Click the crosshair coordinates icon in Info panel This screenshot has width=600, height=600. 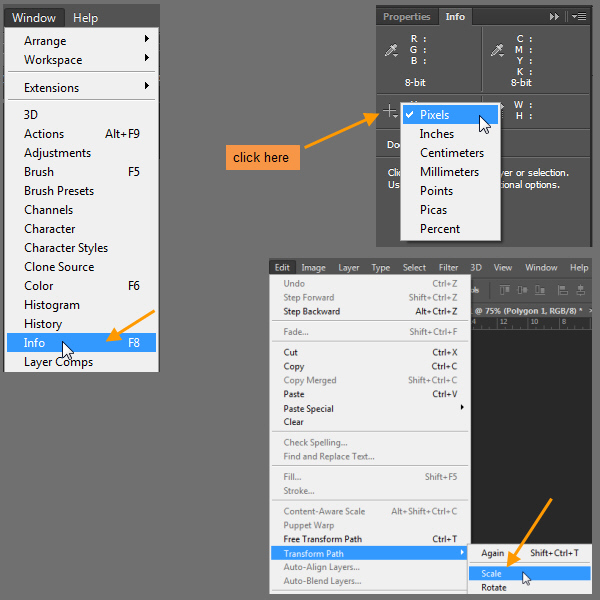pyautogui.click(x=390, y=112)
